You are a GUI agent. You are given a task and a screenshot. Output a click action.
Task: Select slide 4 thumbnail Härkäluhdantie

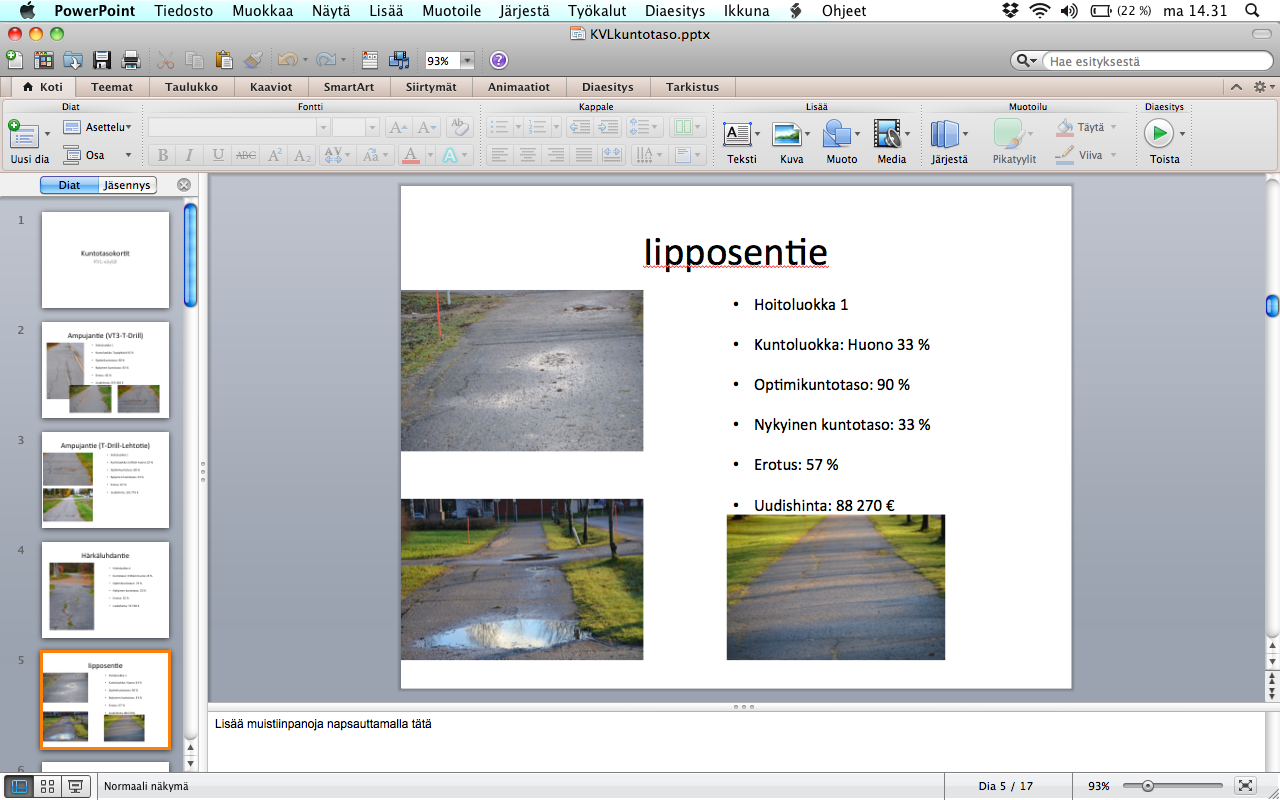pyautogui.click(x=105, y=590)
